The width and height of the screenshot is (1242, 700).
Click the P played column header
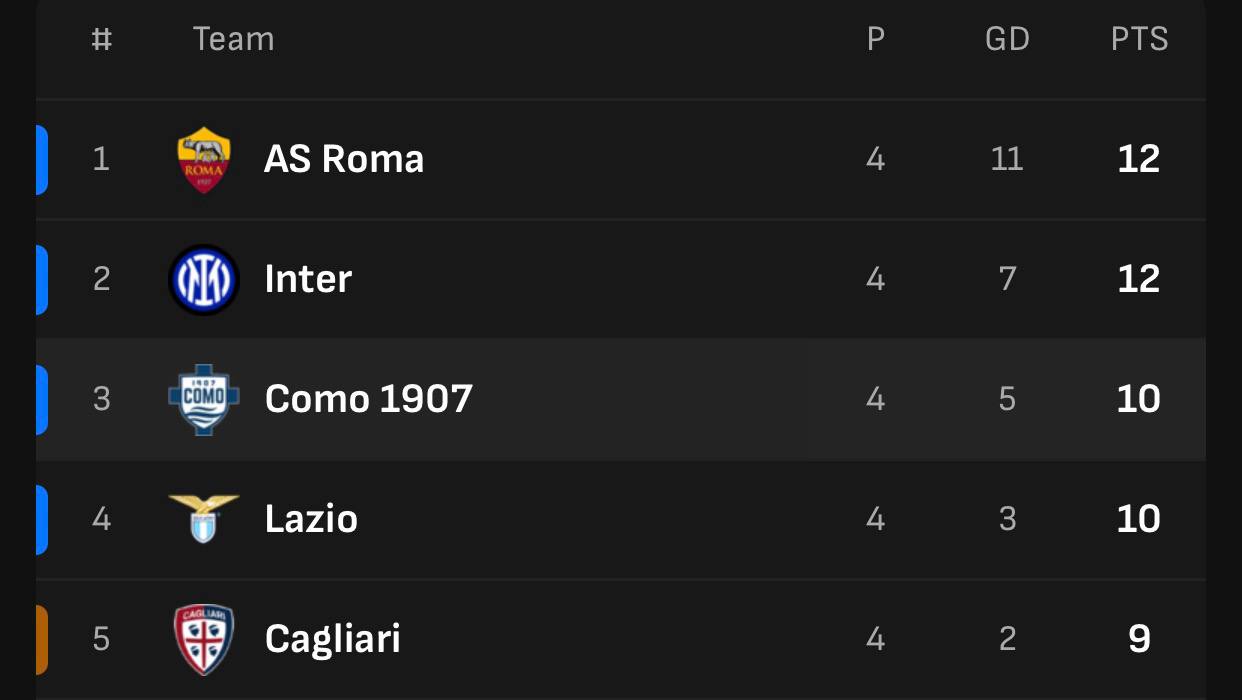pyautogui.click(x=876, y=39)
